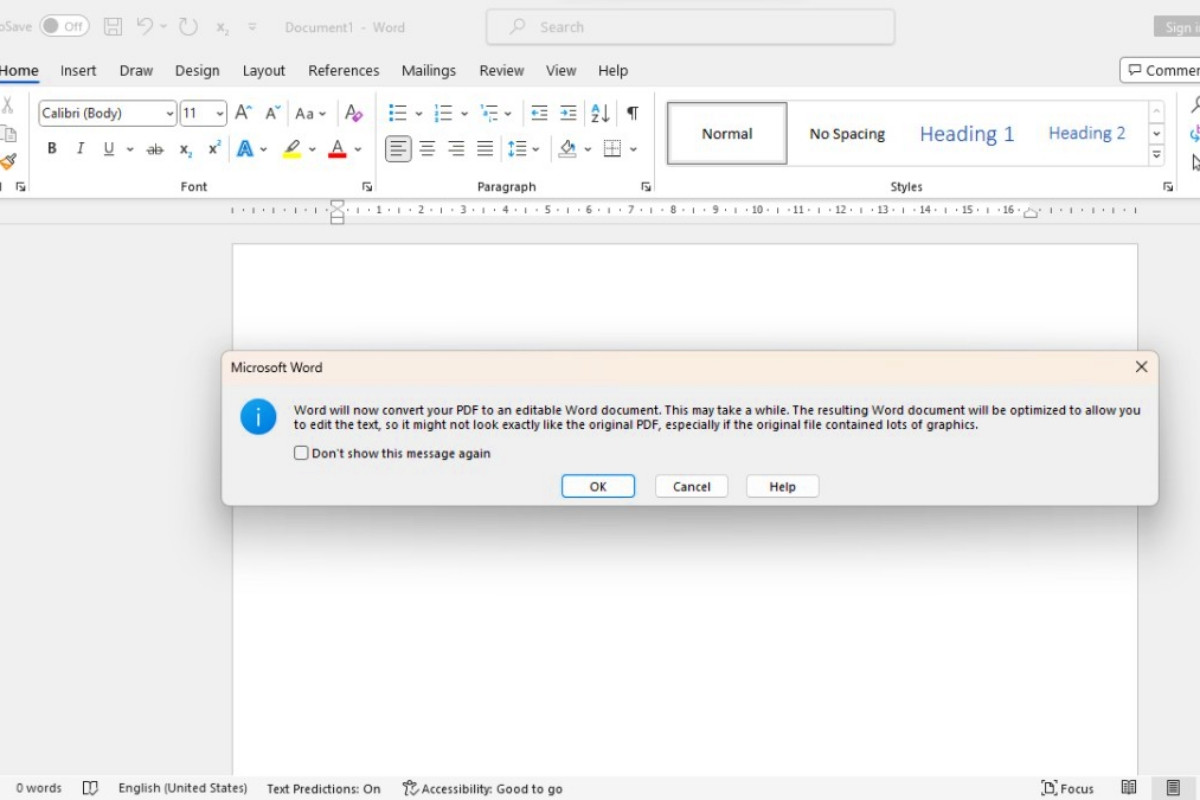Image resolution: width=1200 pixels, height=800 pixels.
Task: Expand the Styles gallery More arrow
Action: point(1157,155)
